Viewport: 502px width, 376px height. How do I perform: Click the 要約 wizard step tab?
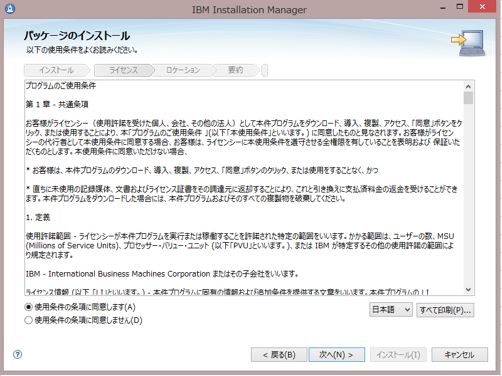235,70
